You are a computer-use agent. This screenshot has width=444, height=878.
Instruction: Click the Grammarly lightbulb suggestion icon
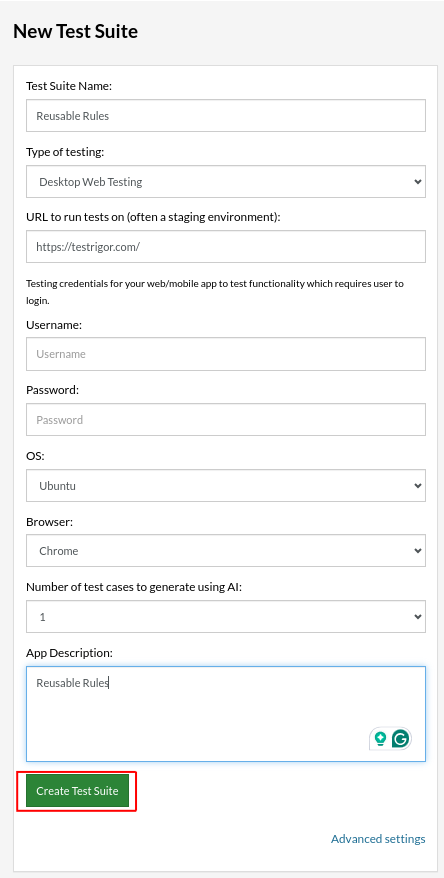381,739
